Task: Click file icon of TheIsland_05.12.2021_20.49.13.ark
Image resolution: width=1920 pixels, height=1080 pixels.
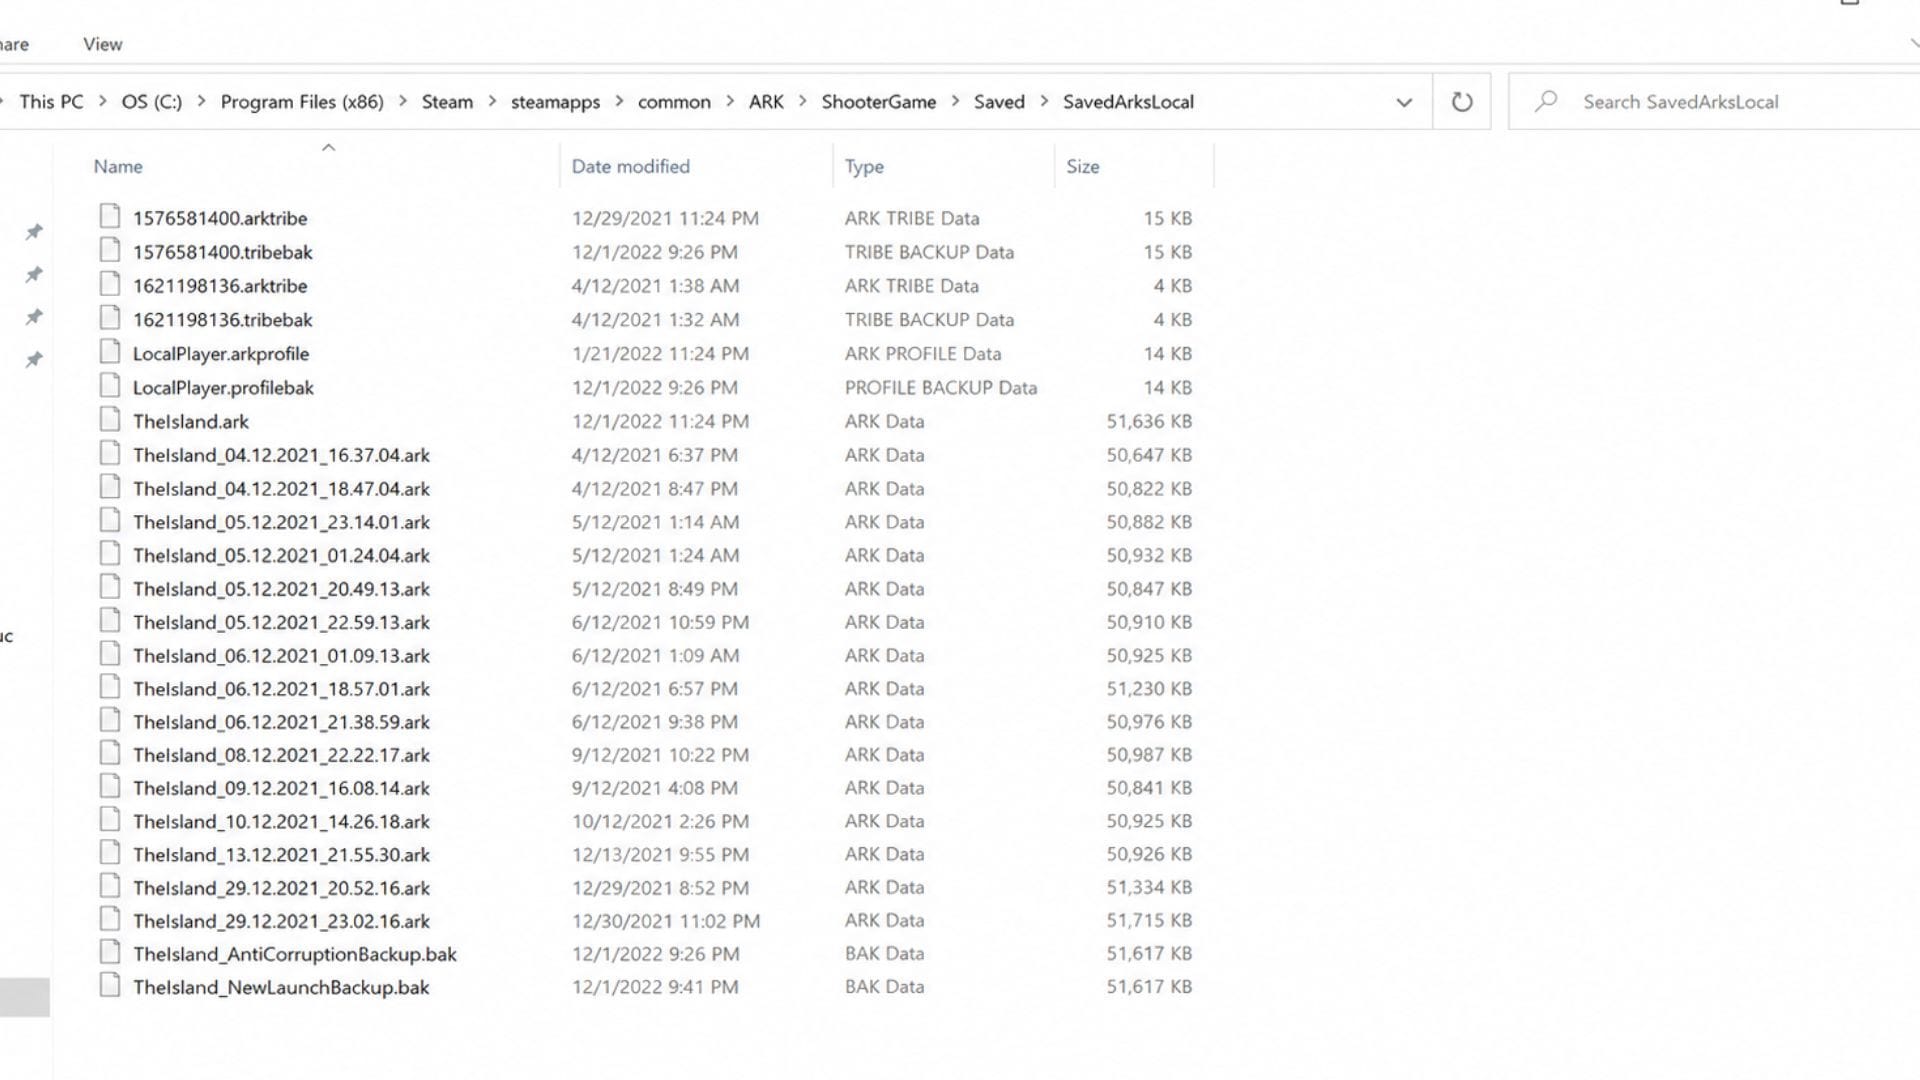Action: click(x=110, y=587)
